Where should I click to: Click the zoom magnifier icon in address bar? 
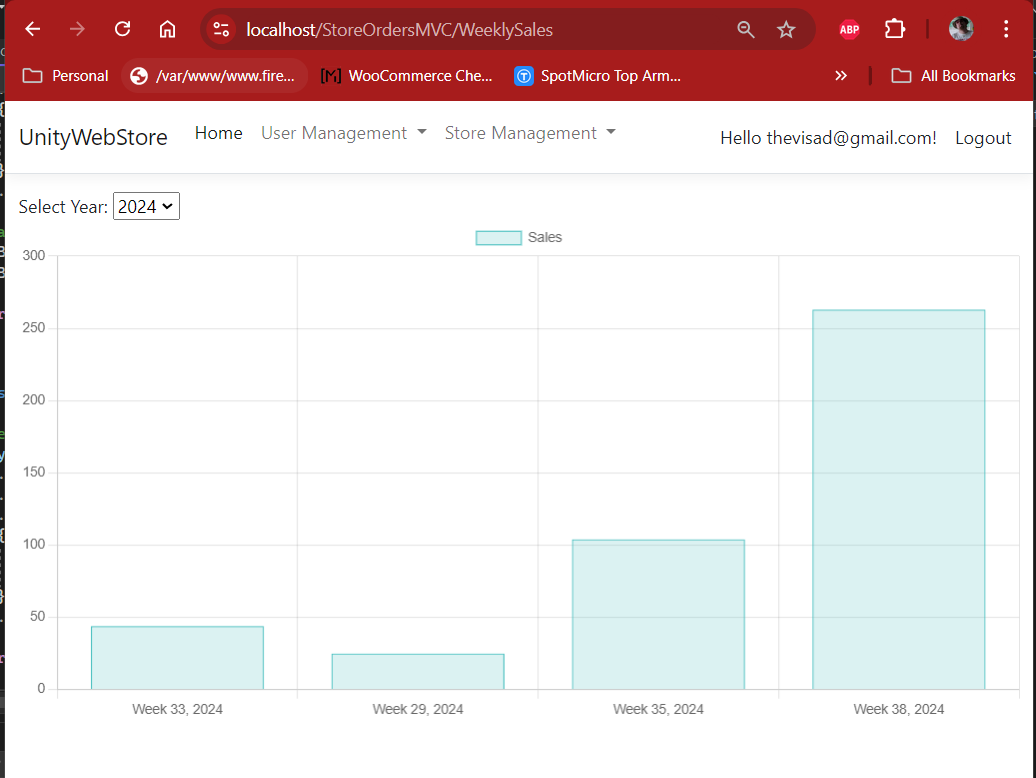[745, 30]
